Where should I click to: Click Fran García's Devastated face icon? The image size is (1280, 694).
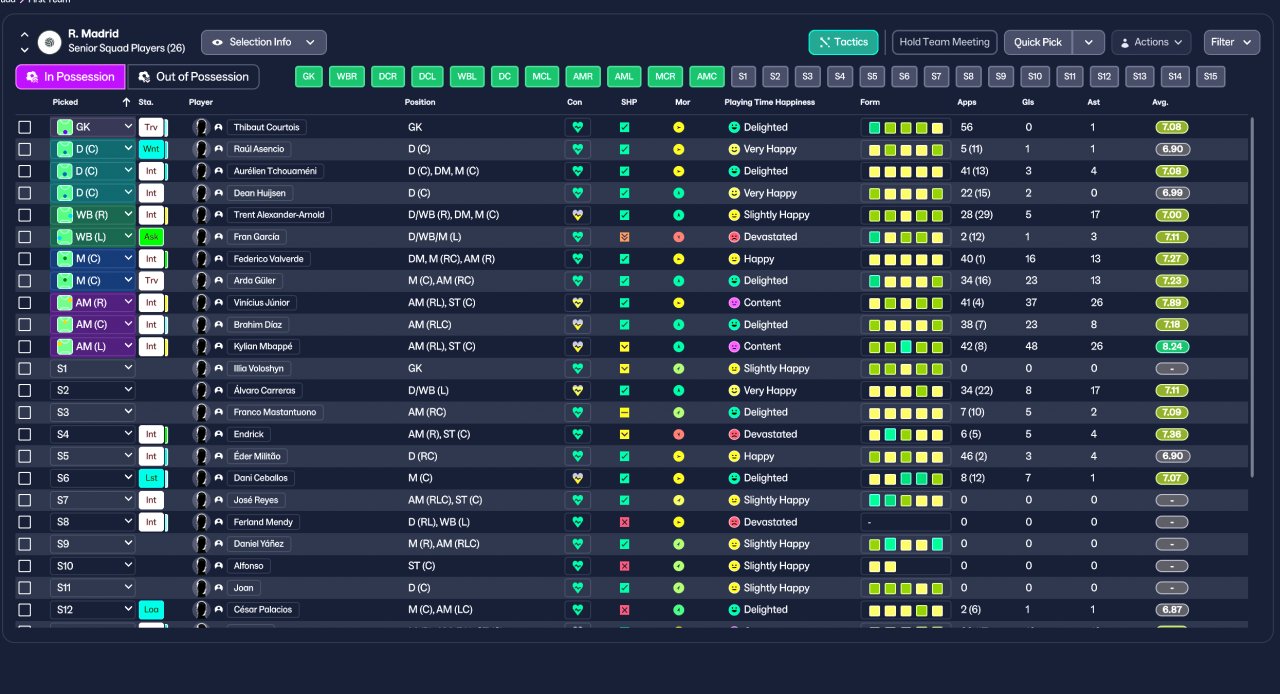point(733,237)
